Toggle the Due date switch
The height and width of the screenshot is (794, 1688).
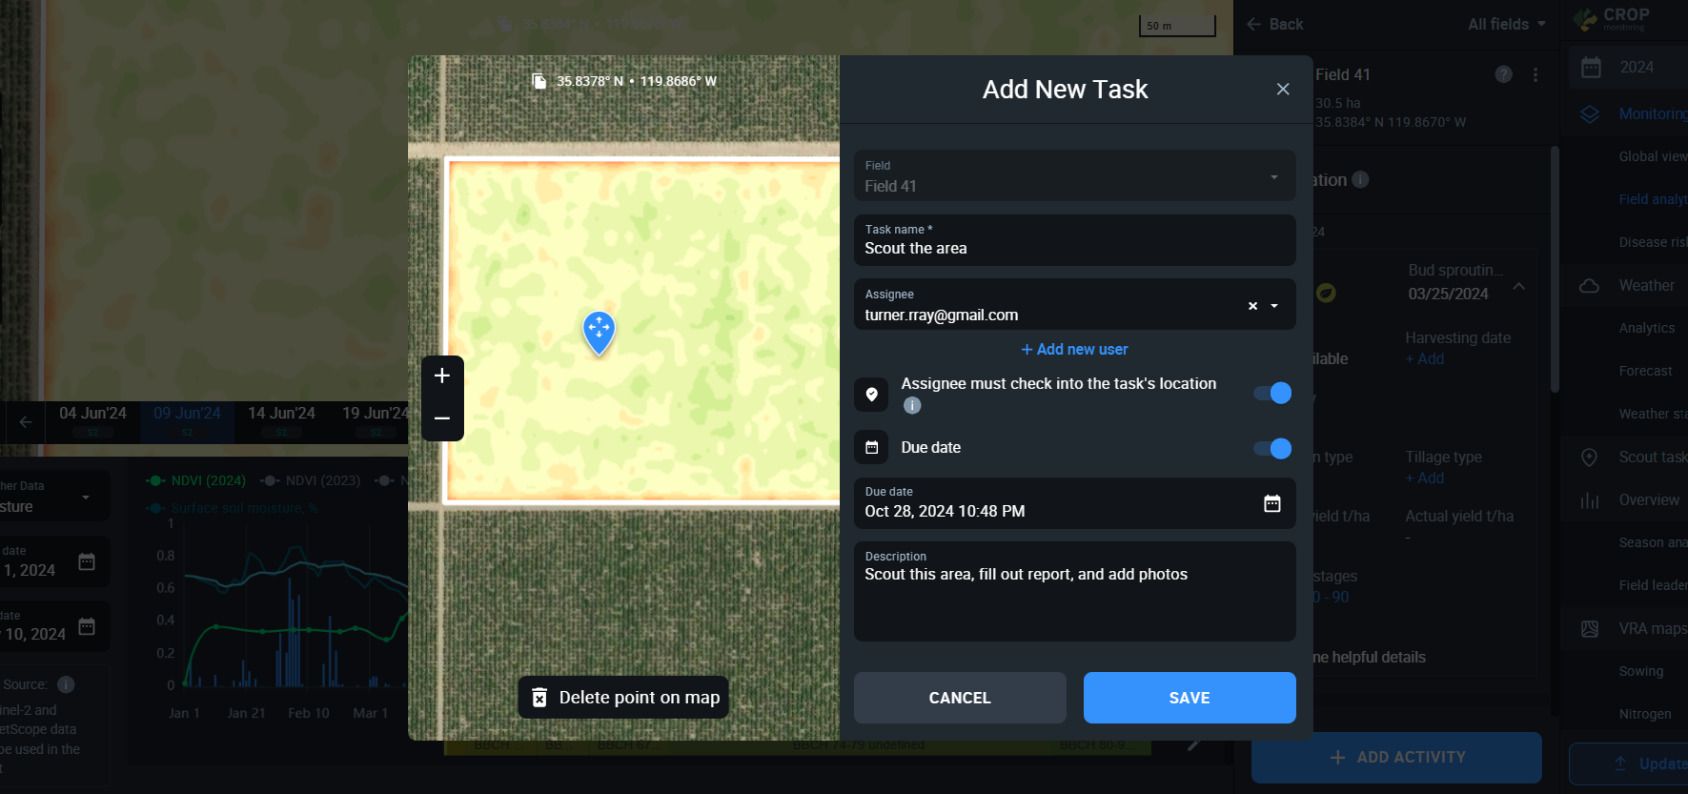tap(1273, 448)
